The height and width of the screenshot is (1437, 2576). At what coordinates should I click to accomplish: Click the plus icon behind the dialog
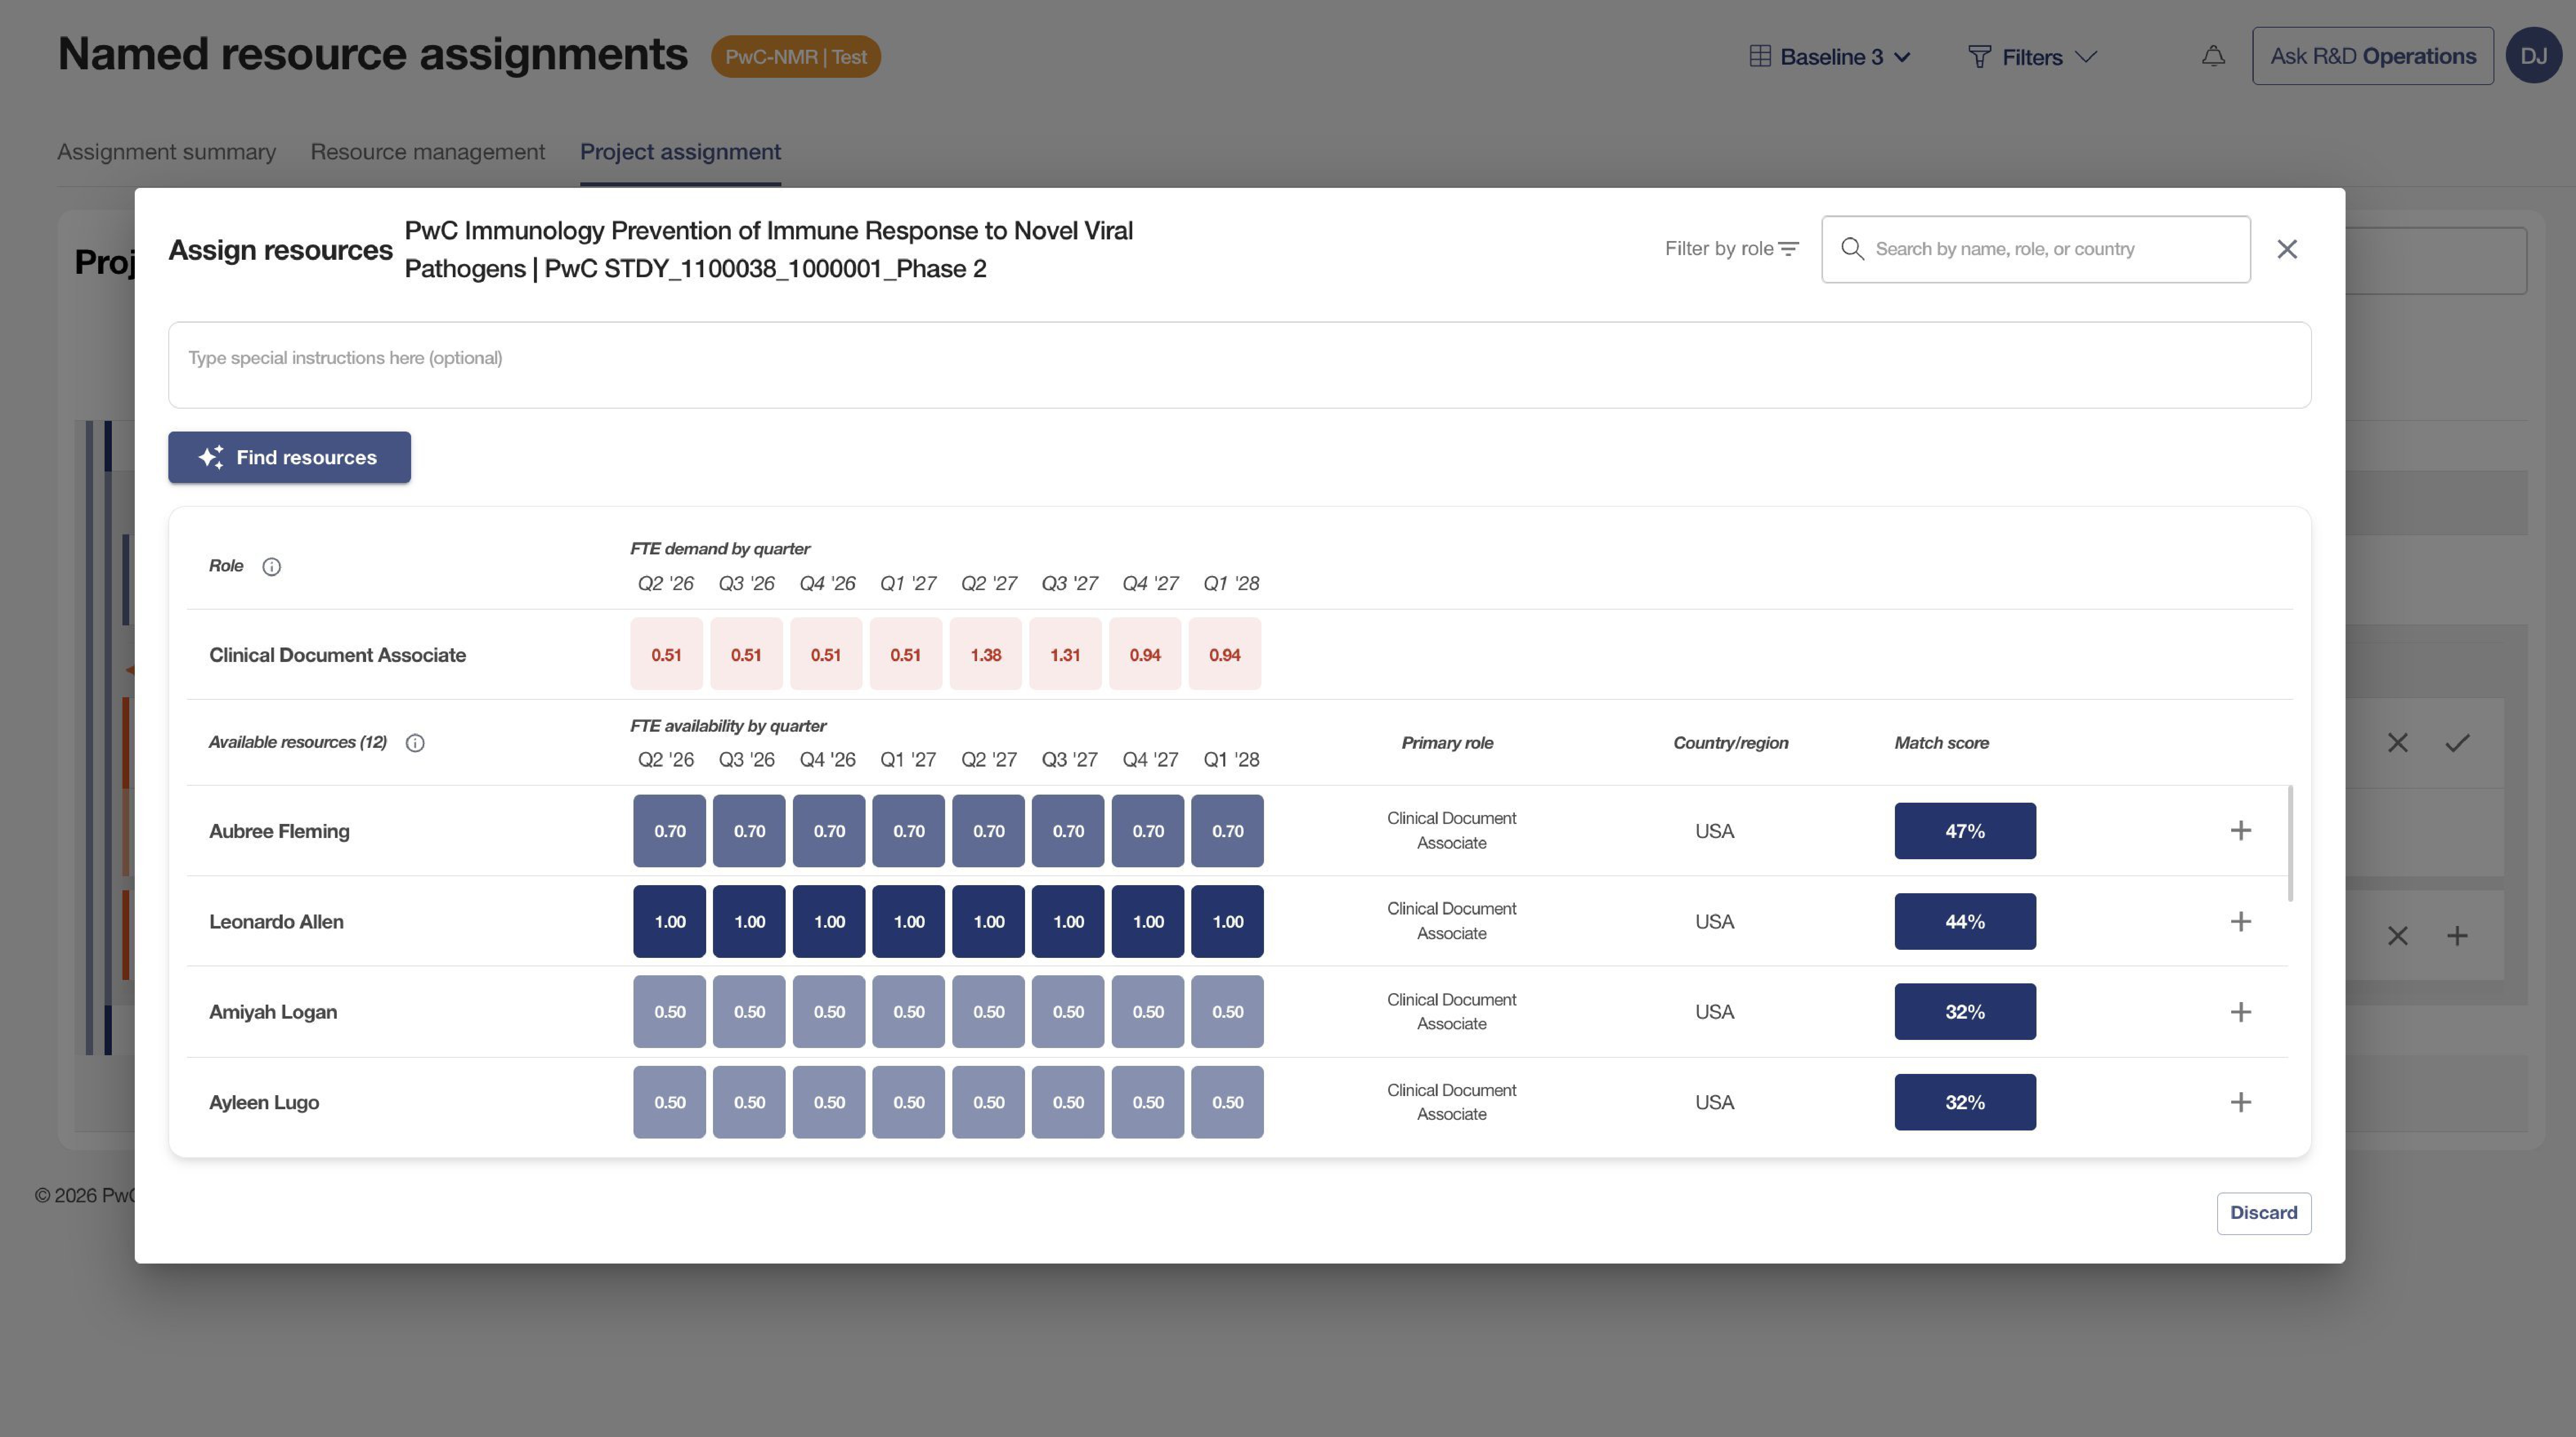point(2457,936)
